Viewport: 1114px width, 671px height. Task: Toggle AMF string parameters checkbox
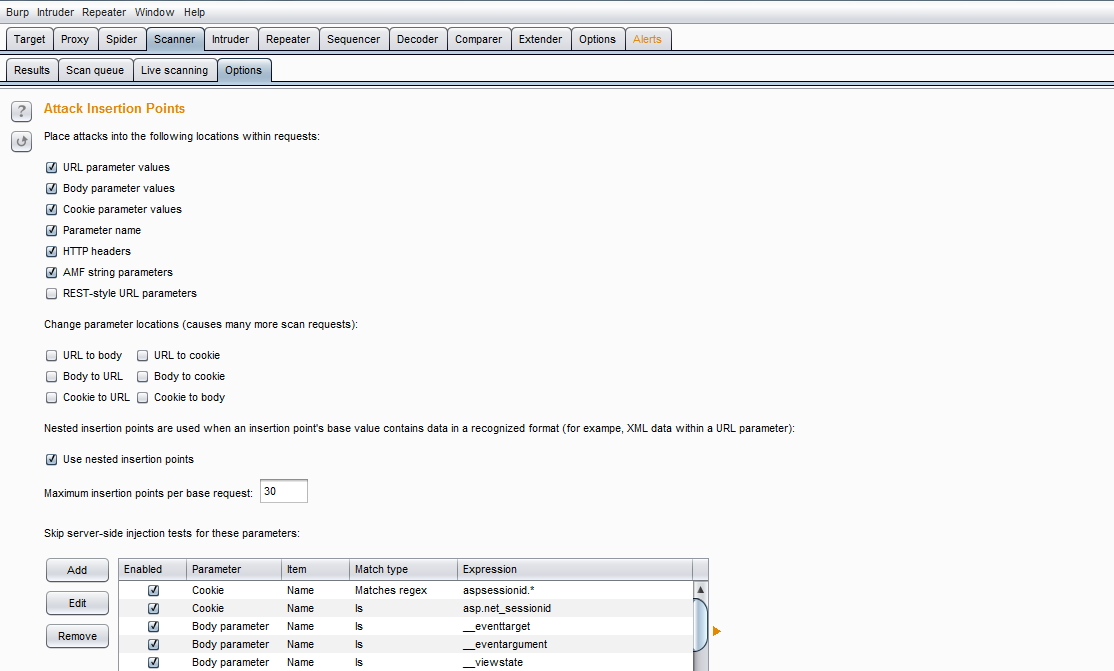coord(51,272)
